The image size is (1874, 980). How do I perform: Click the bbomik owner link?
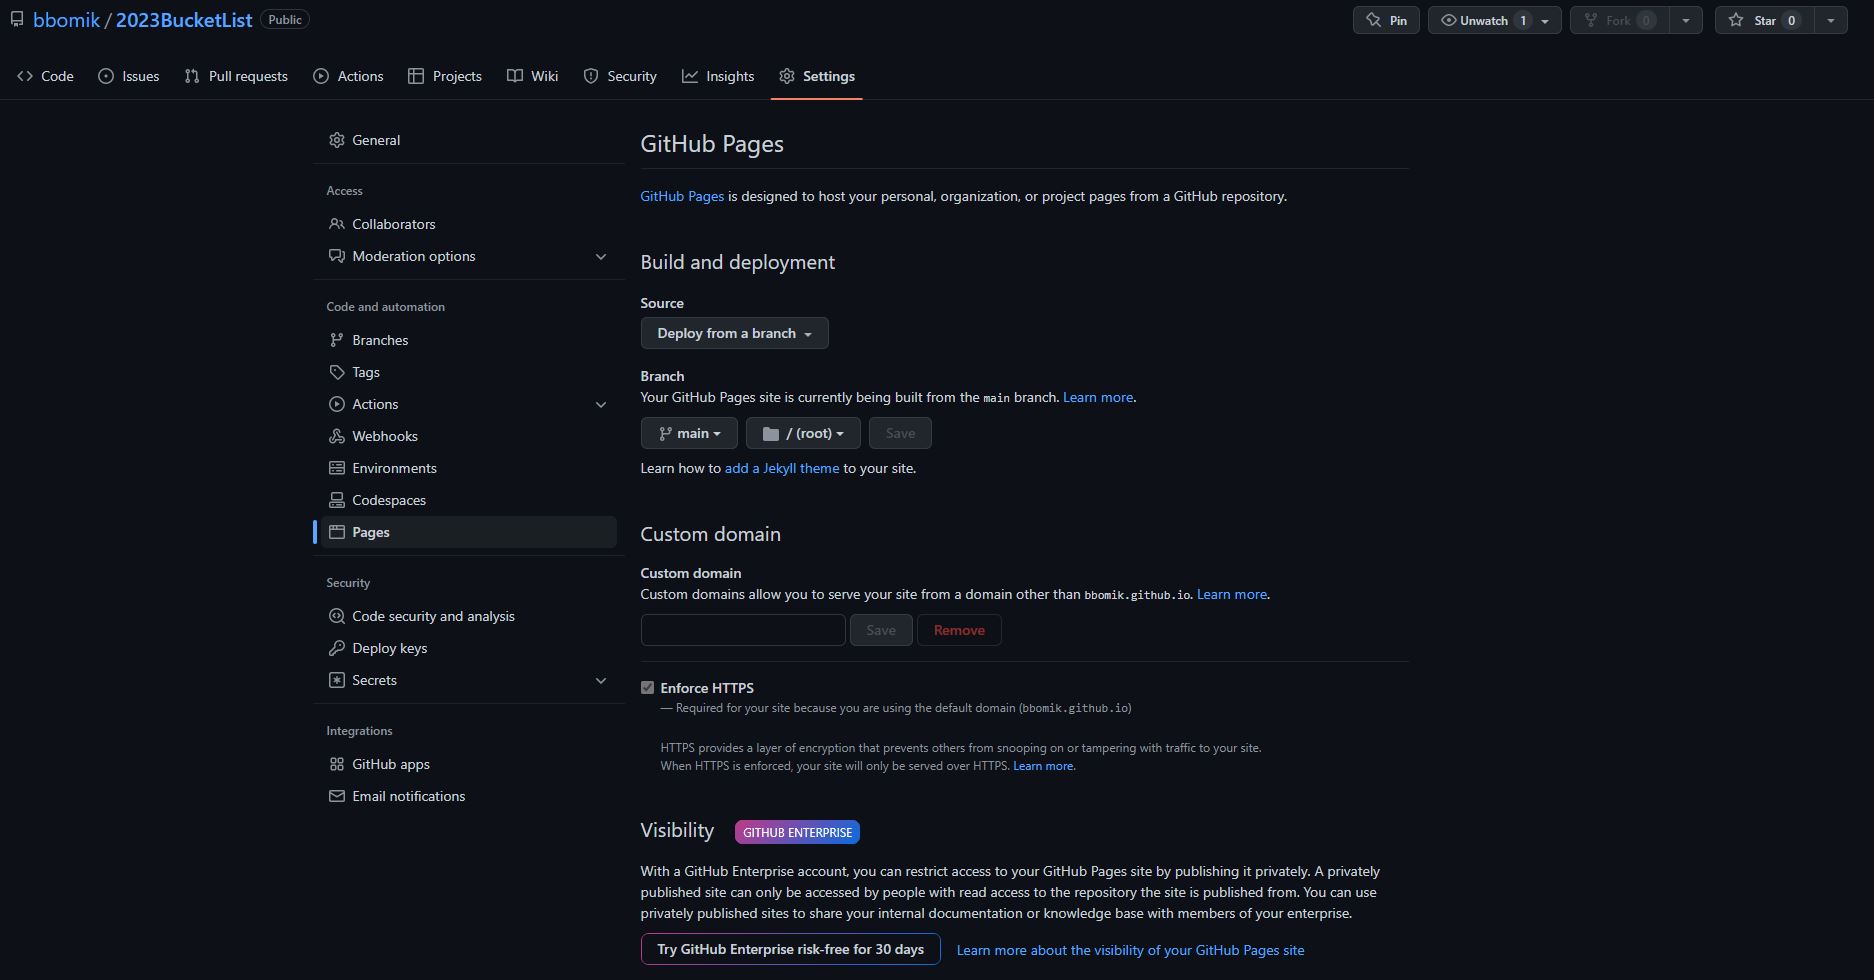click(x=66, y=20)
